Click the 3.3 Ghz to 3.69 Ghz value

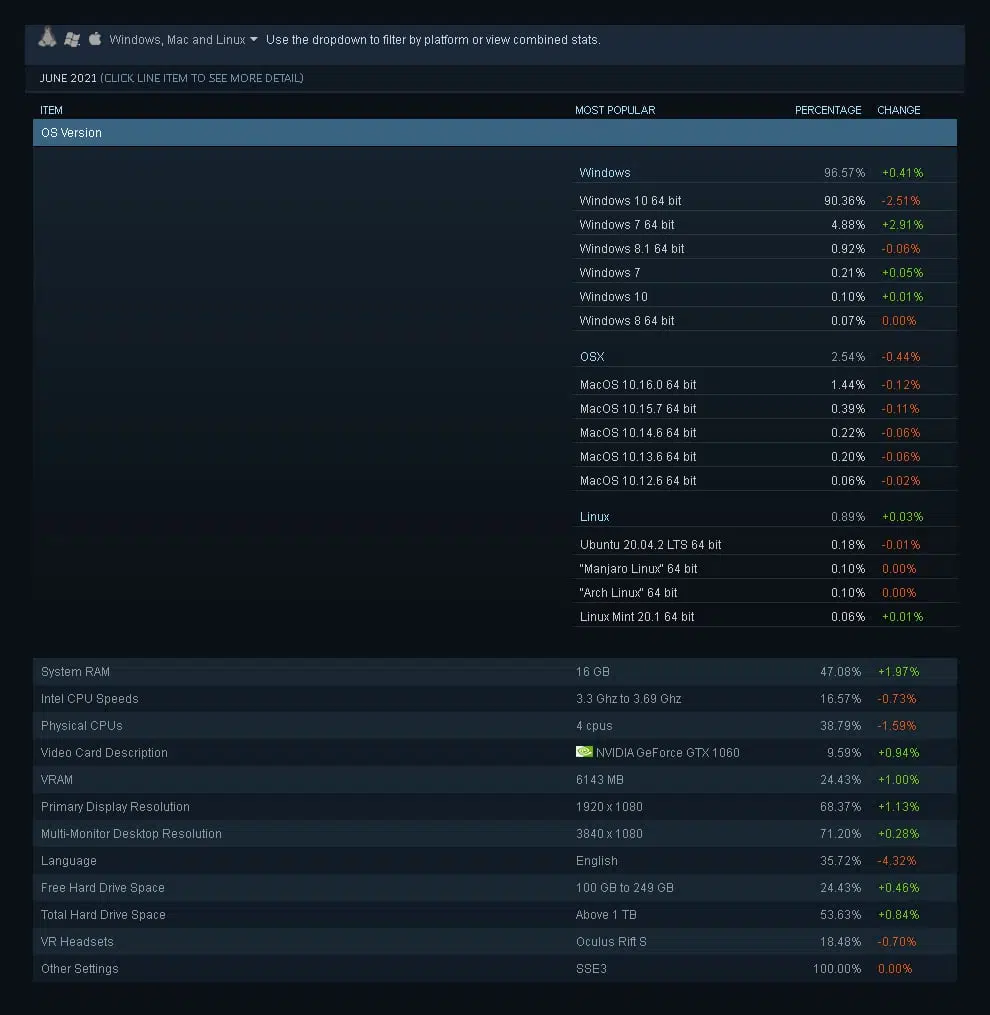pos(628,699)
